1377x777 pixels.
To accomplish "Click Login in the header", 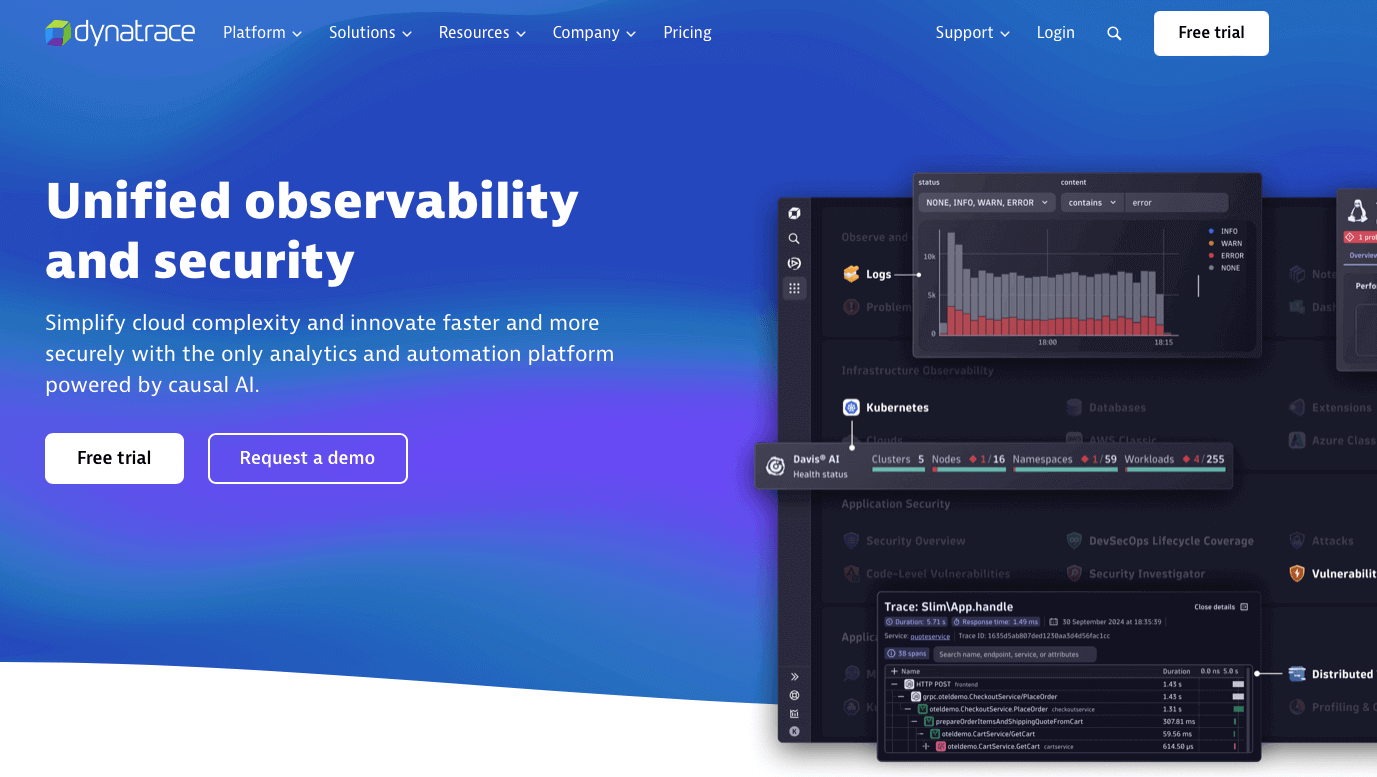I will [1055, 33].
